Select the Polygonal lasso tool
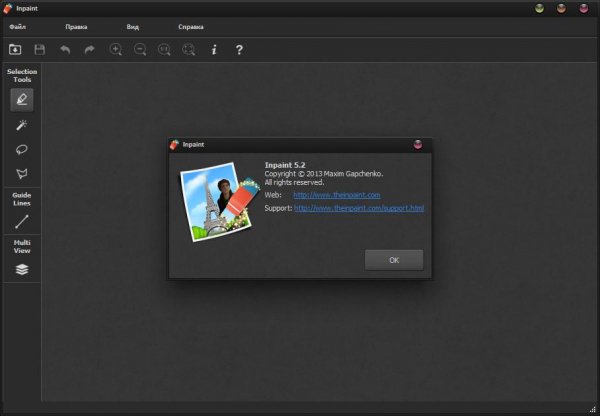 (x=22, y=173)
